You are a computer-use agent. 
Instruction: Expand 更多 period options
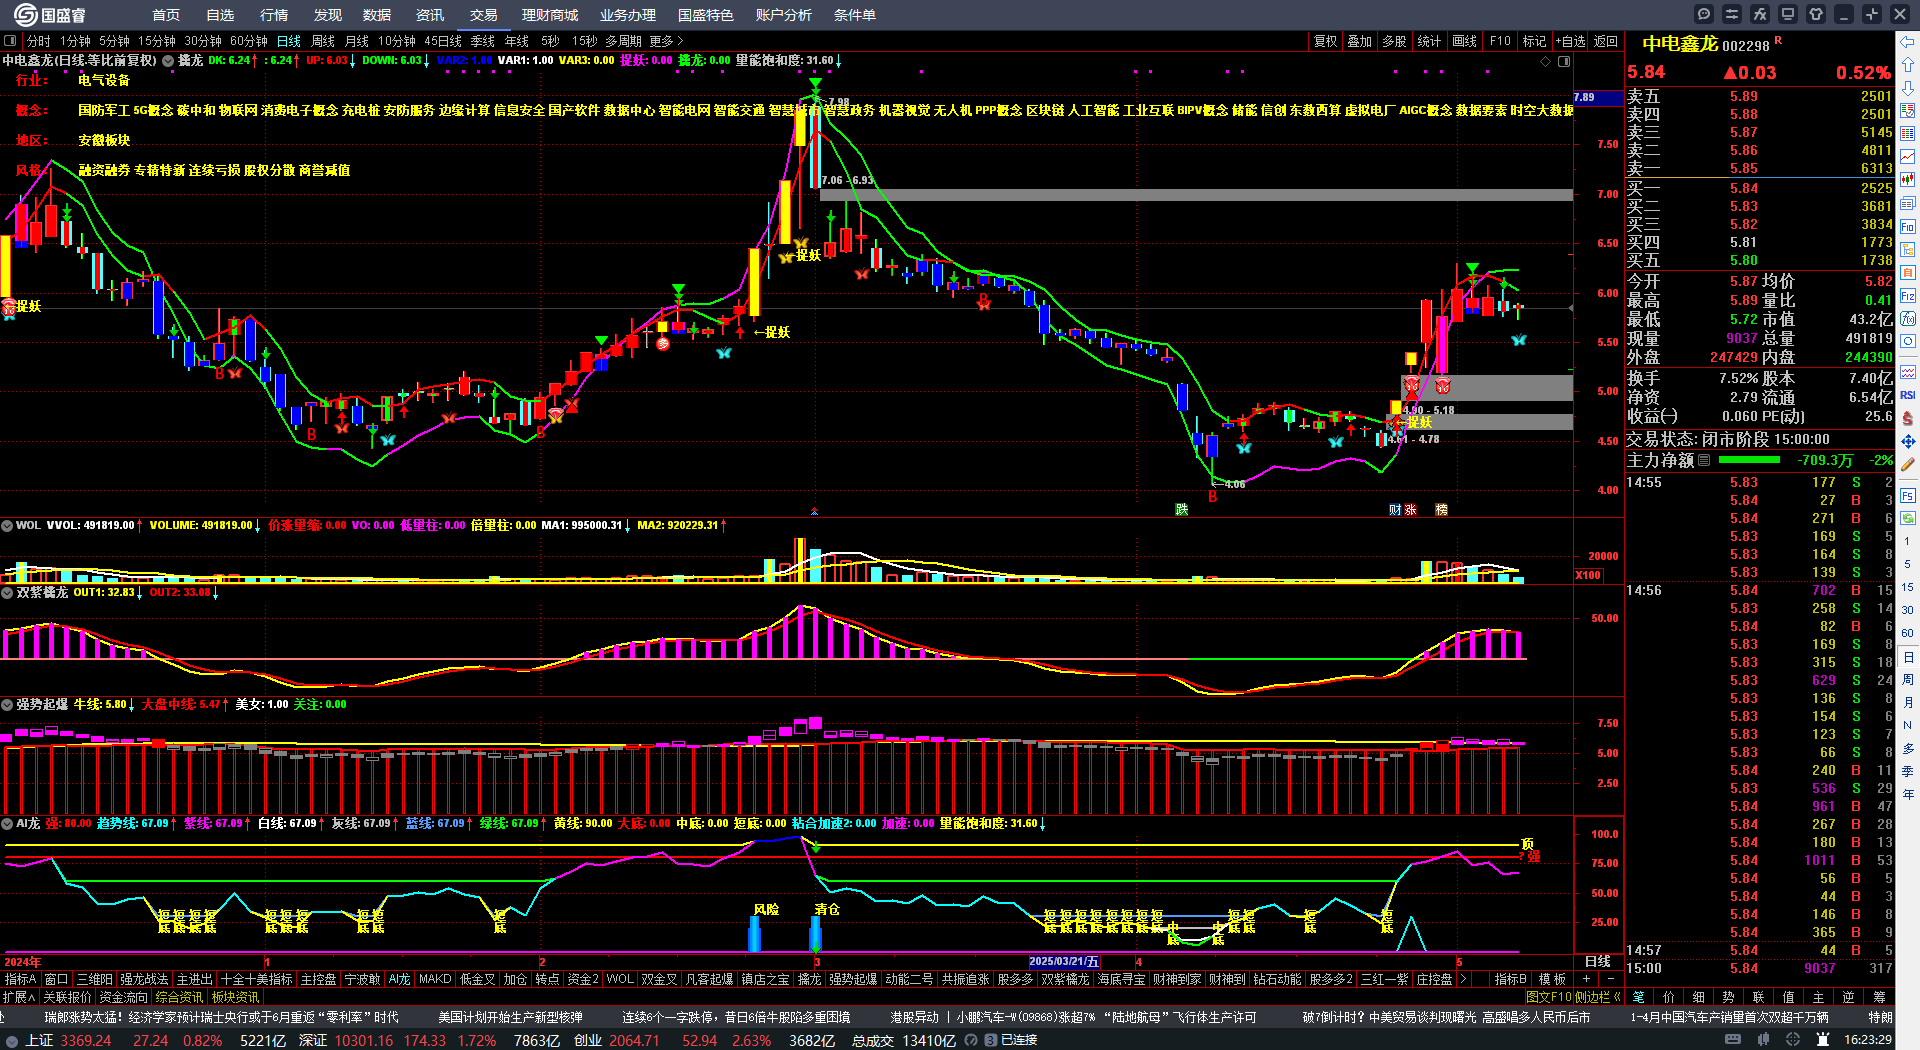click(666, 41)
